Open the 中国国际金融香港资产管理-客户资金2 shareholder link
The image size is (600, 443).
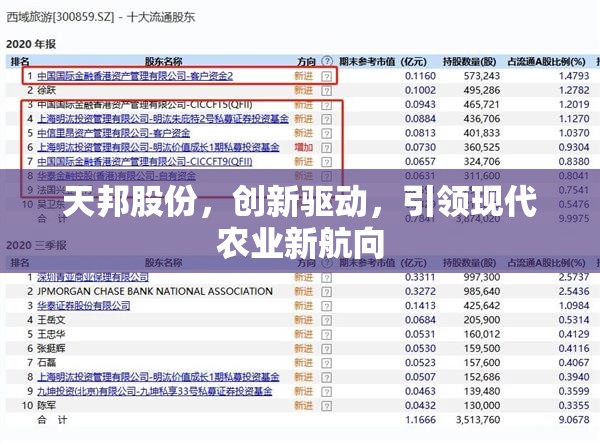click(x=135, y=76)
